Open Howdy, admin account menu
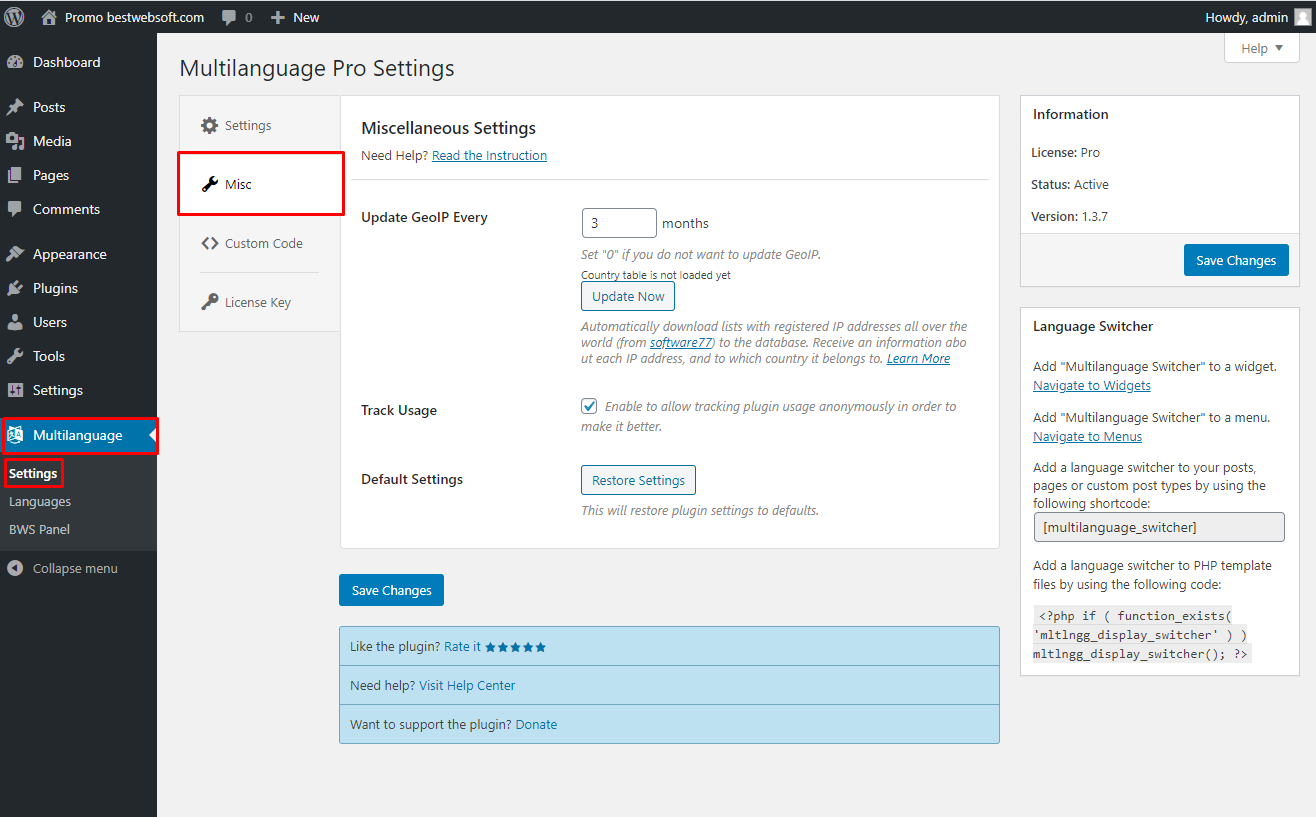This screenshot has height=817, width=1316. [1259, 17]
